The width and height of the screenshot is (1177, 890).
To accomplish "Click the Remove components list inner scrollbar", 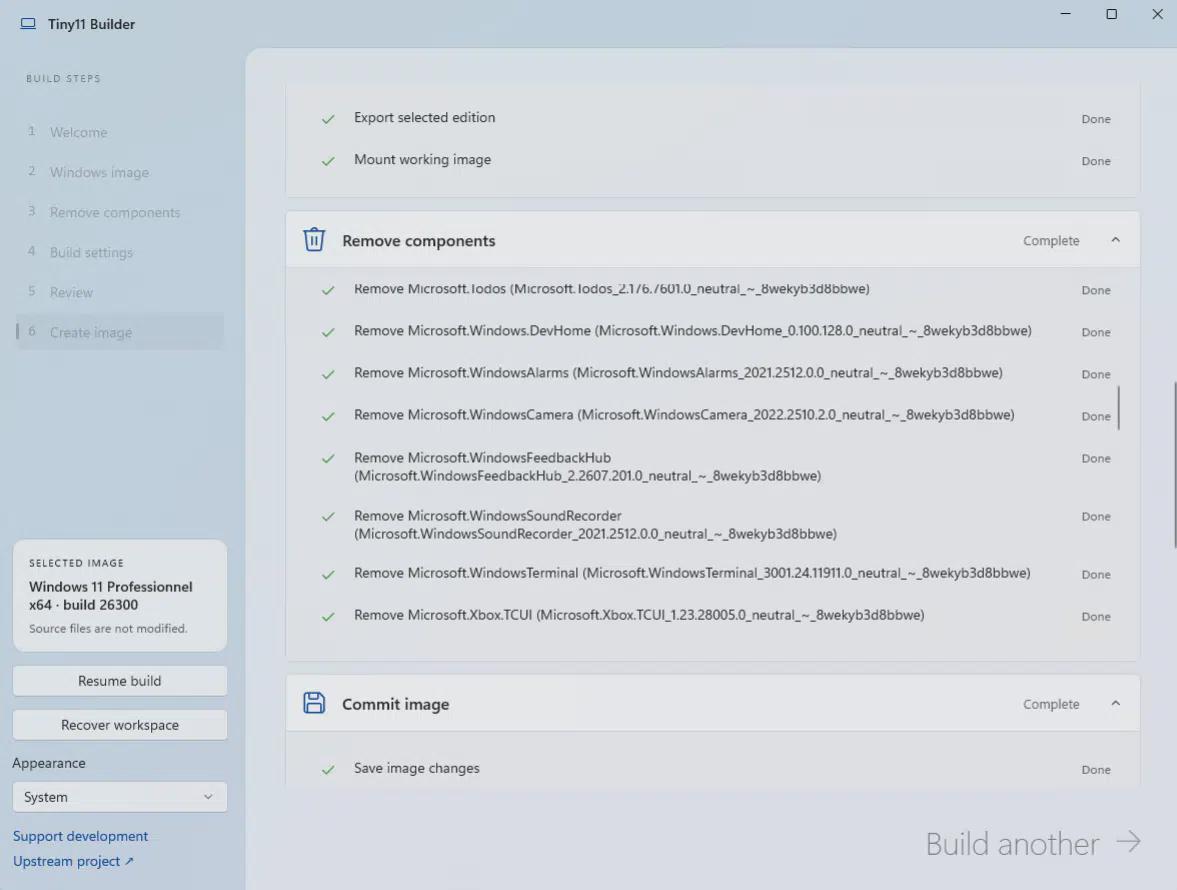I will click(x=1118, y=408).
